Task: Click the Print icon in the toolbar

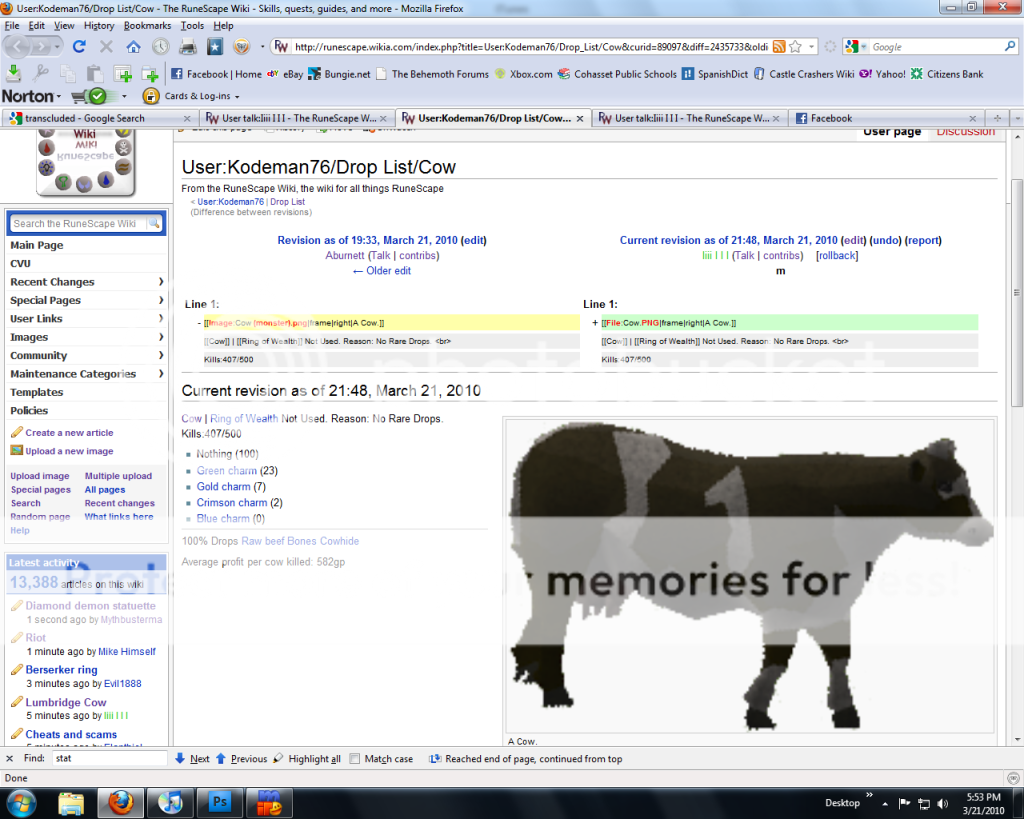Action: point(187,47)
